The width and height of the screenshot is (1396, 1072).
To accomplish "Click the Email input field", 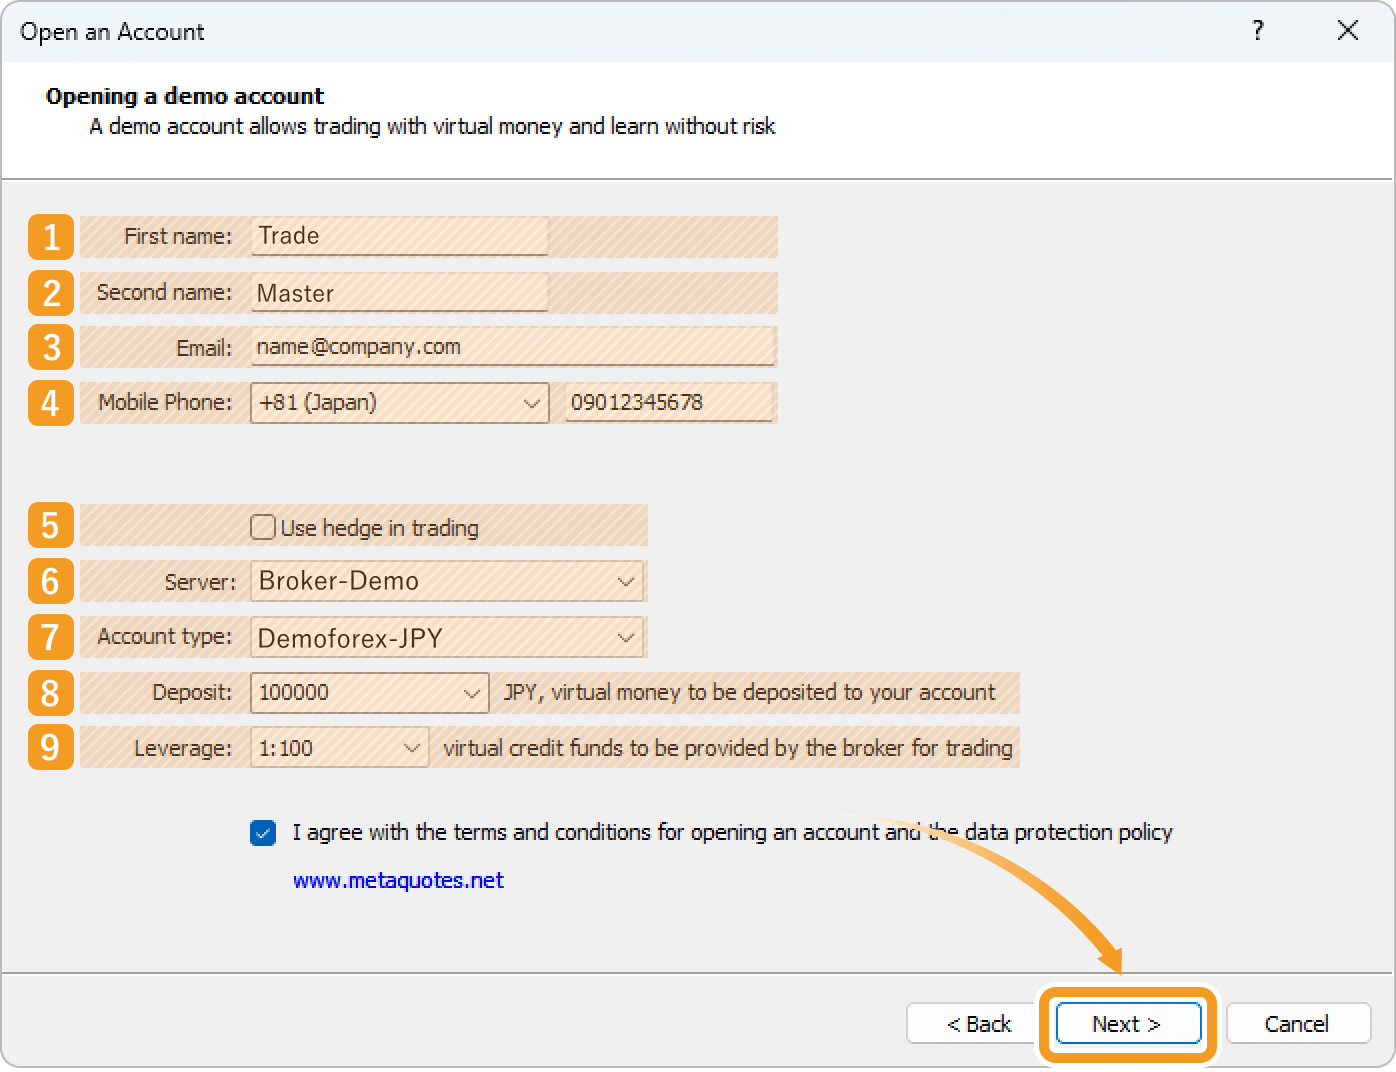I will pos(513,347).
